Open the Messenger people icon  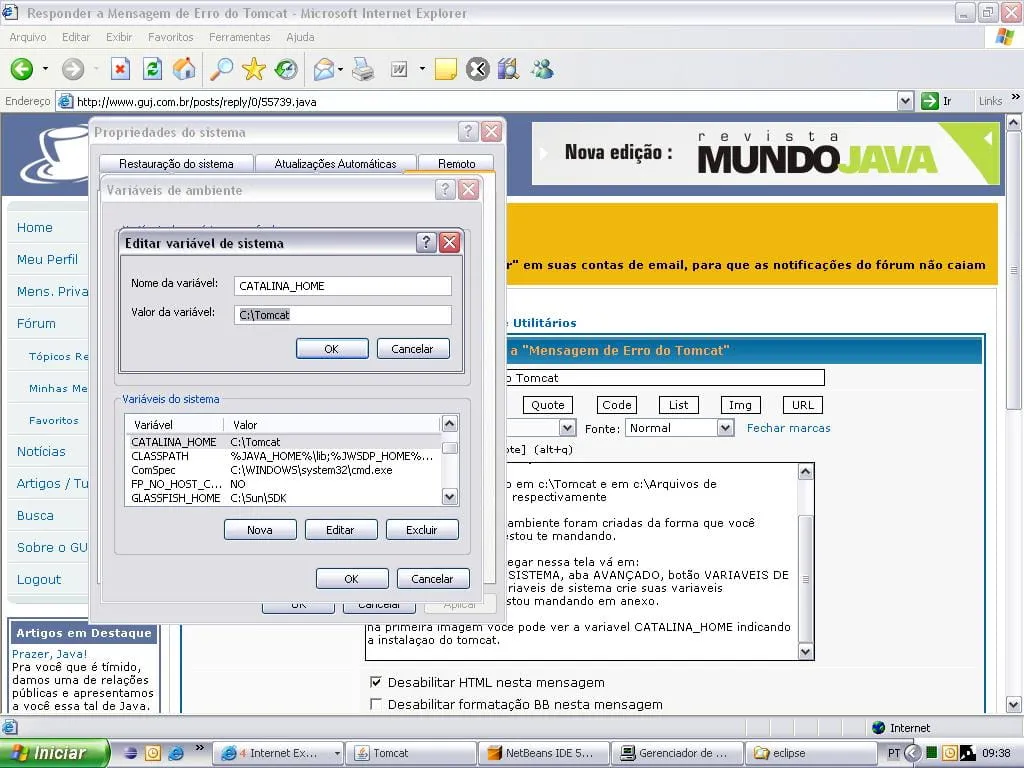tap(541, 69)
